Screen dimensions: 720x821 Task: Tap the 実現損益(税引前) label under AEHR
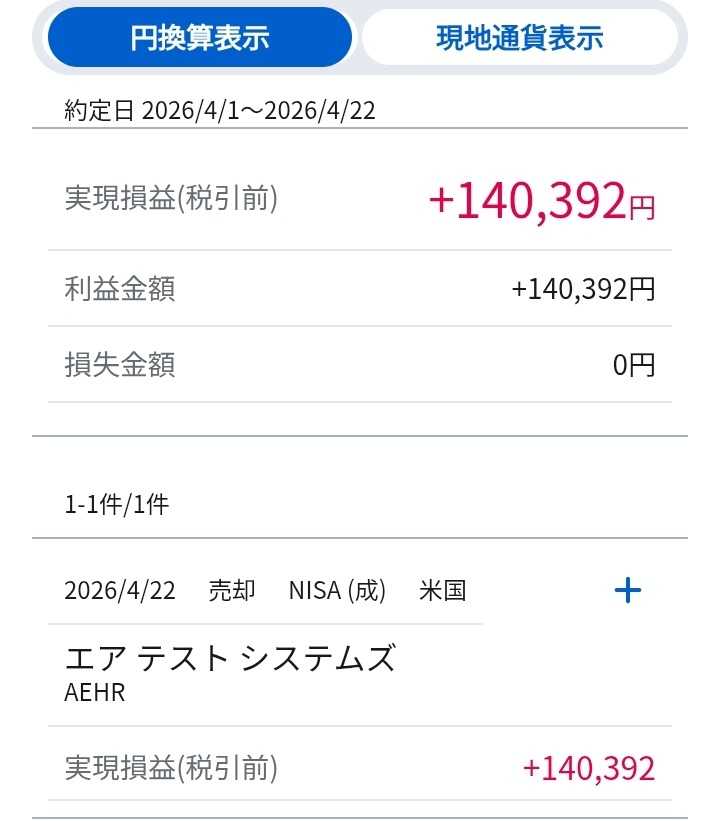pyautogui.click(x=171, y=768)
